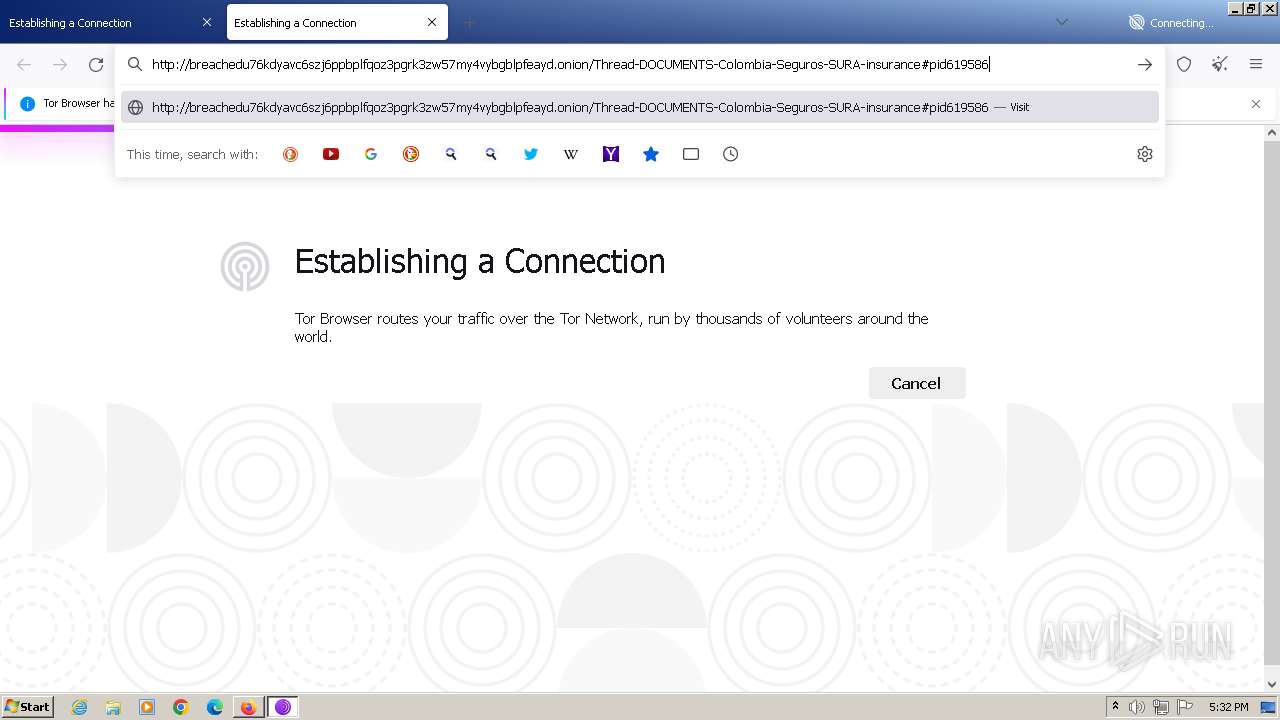Image resolution: width=1280 pixels, height=720 pixels.
Task: Search with YouTube engine icon
Action: click(x=331, y=154)
